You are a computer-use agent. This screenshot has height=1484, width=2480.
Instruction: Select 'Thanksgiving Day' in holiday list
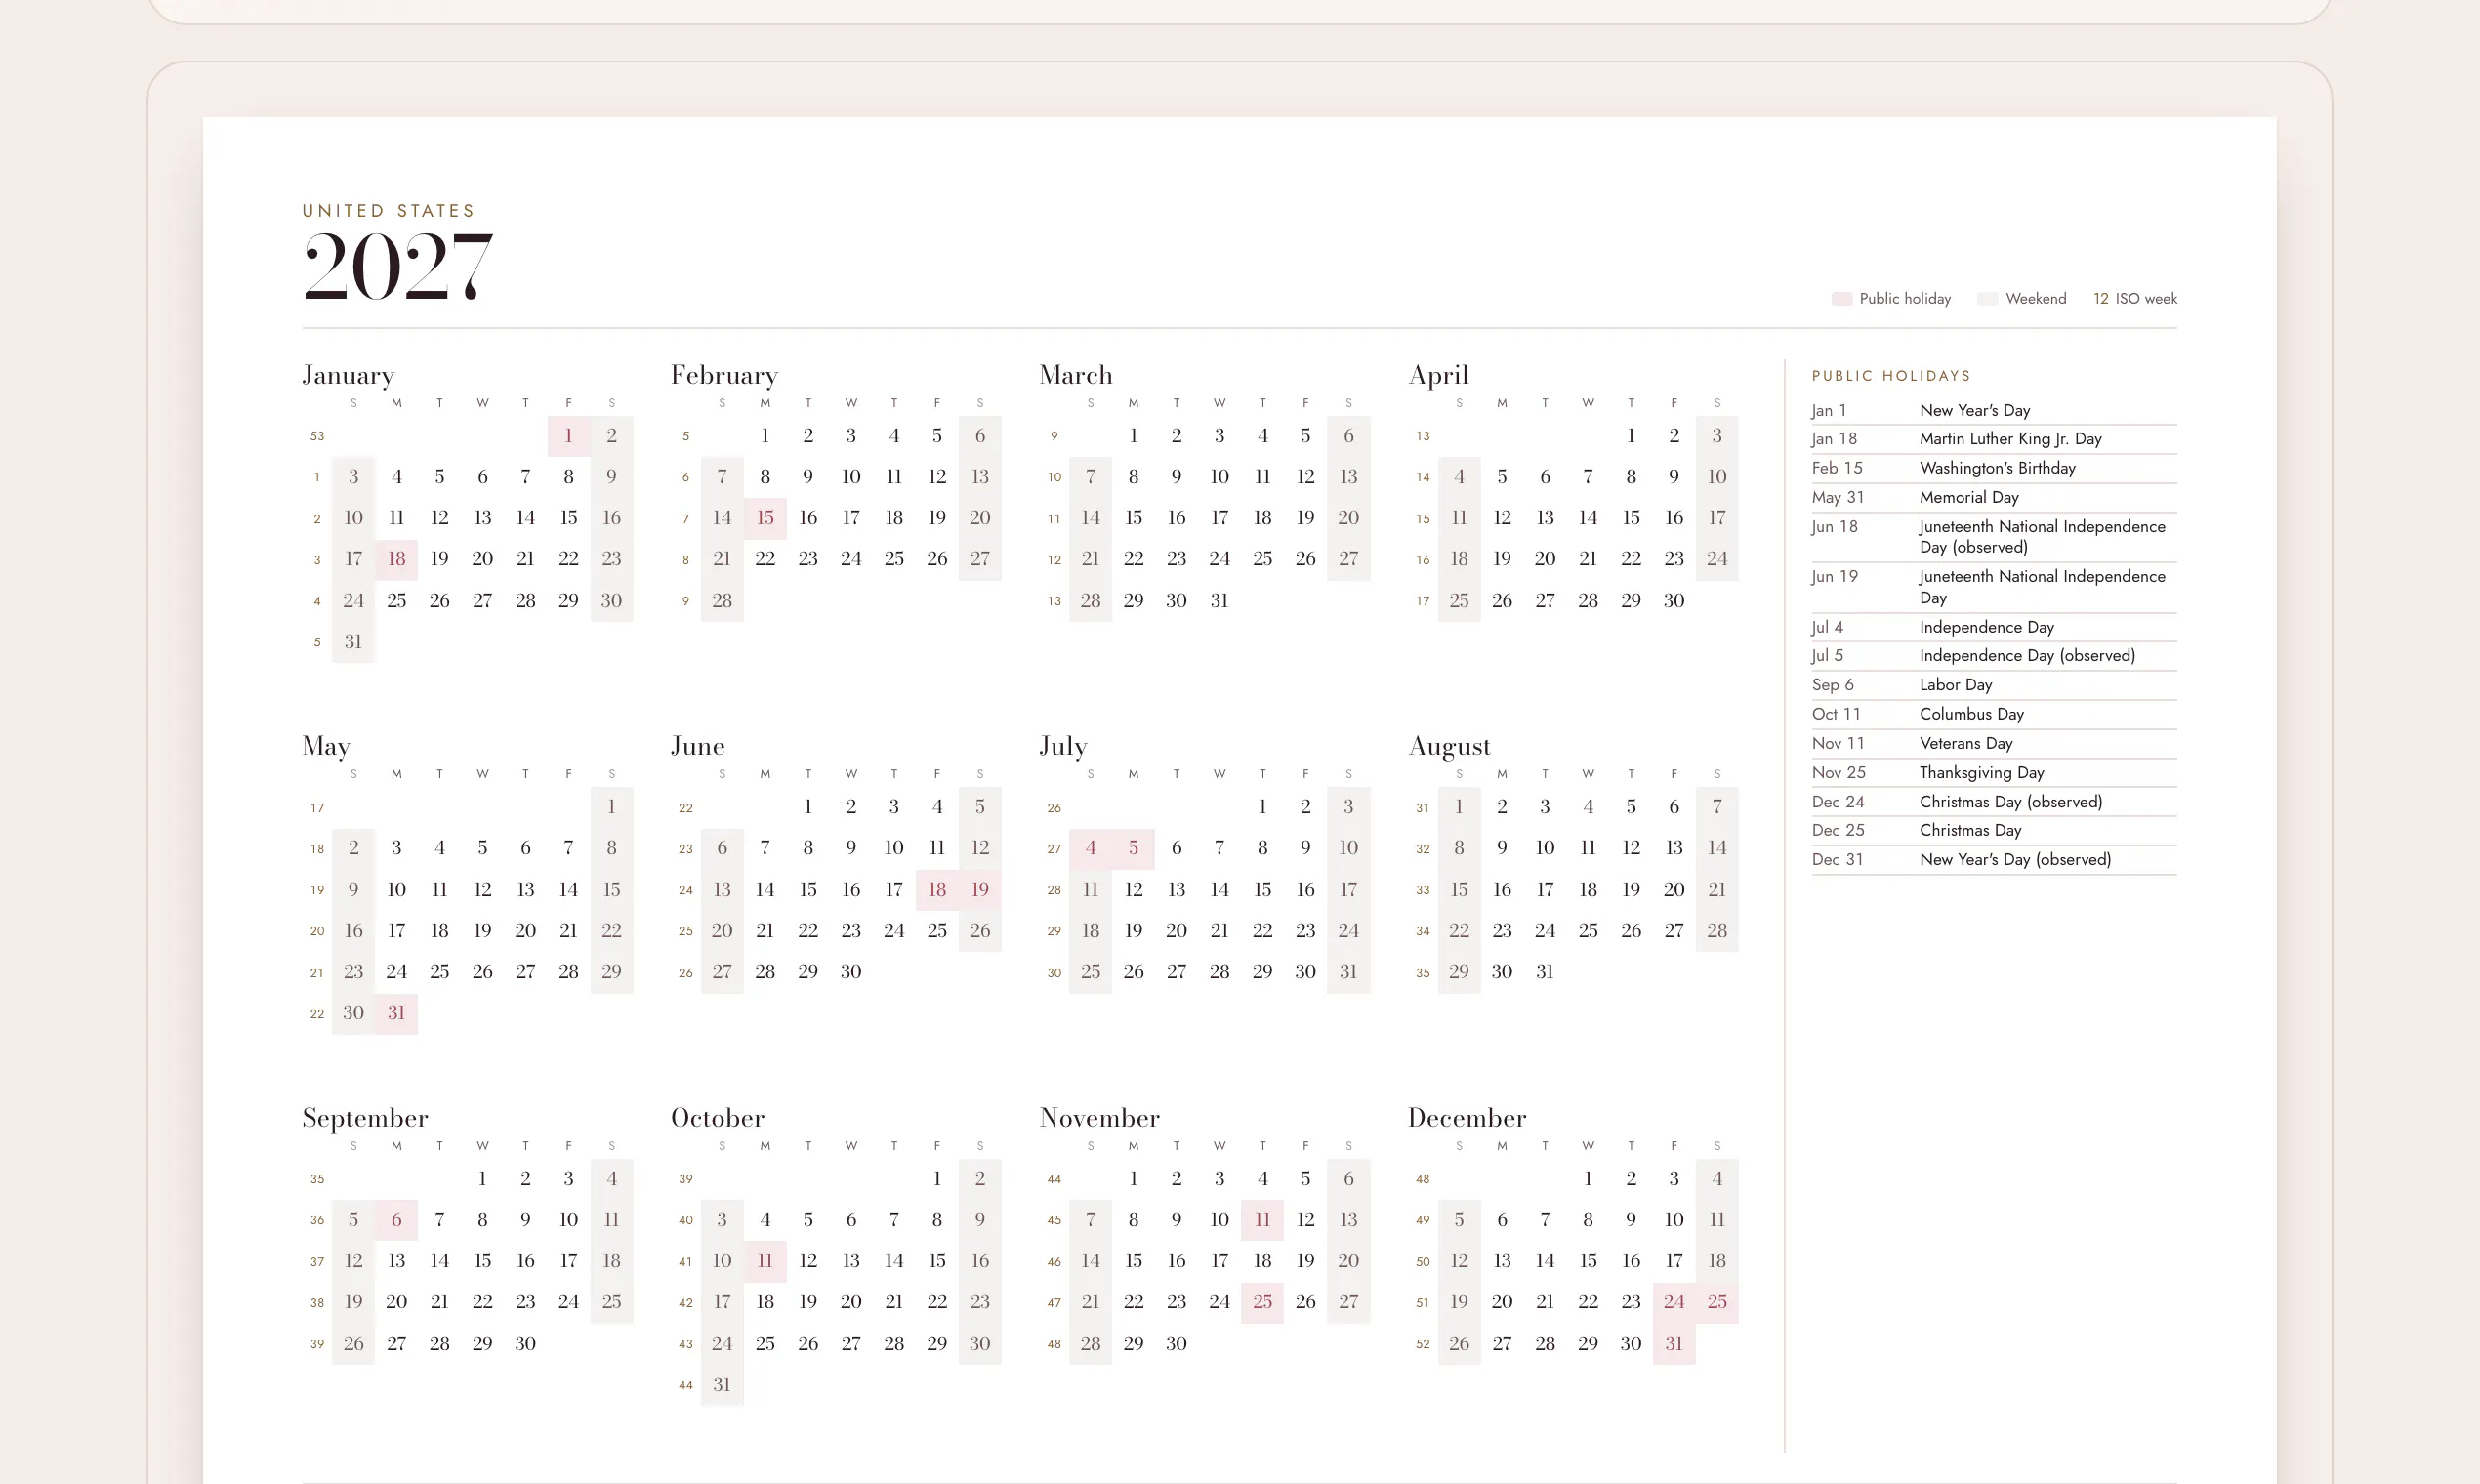pos(1994,772)
